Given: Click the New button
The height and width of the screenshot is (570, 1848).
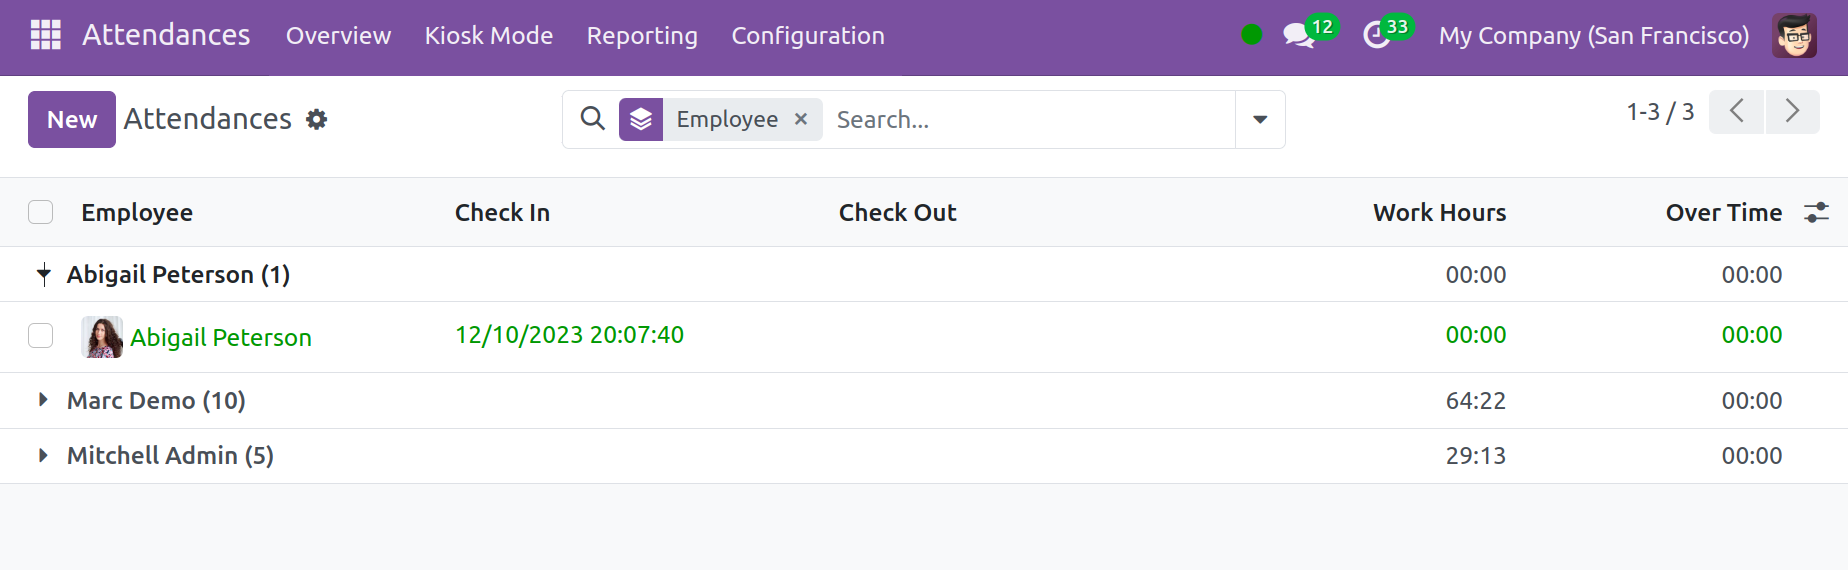Looking at the screenshot, I should click(72, 119).
